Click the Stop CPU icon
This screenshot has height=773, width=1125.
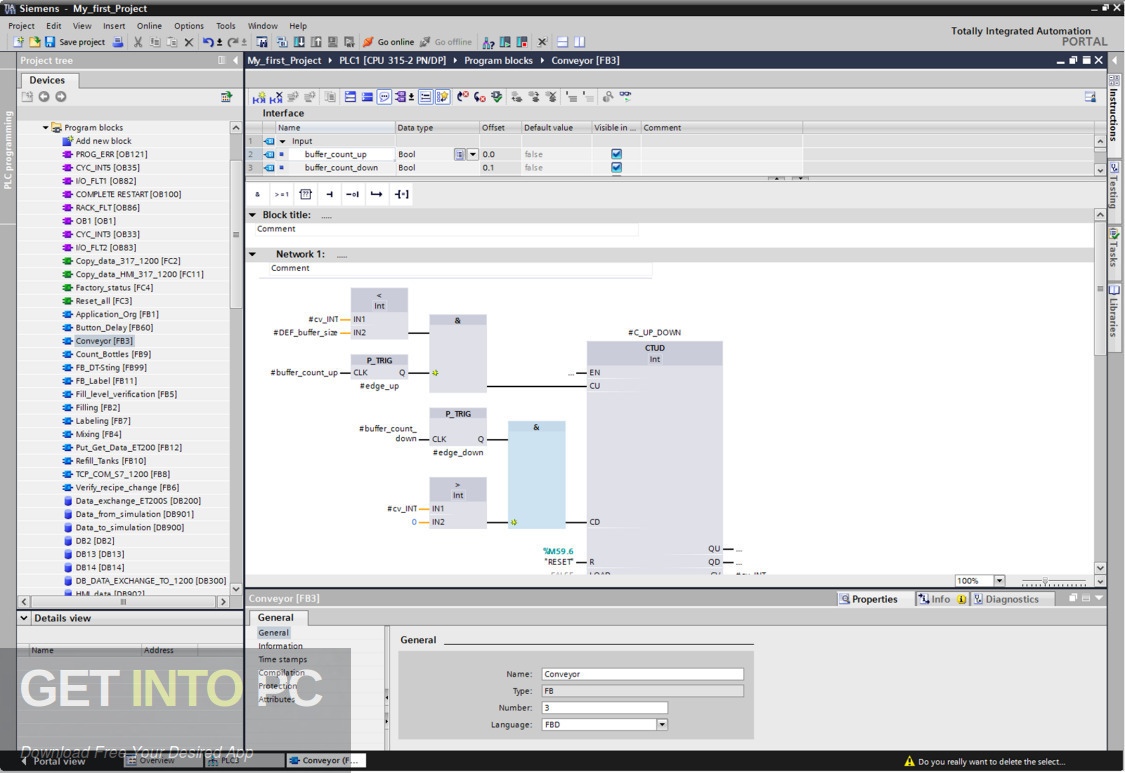click(522, 42)
